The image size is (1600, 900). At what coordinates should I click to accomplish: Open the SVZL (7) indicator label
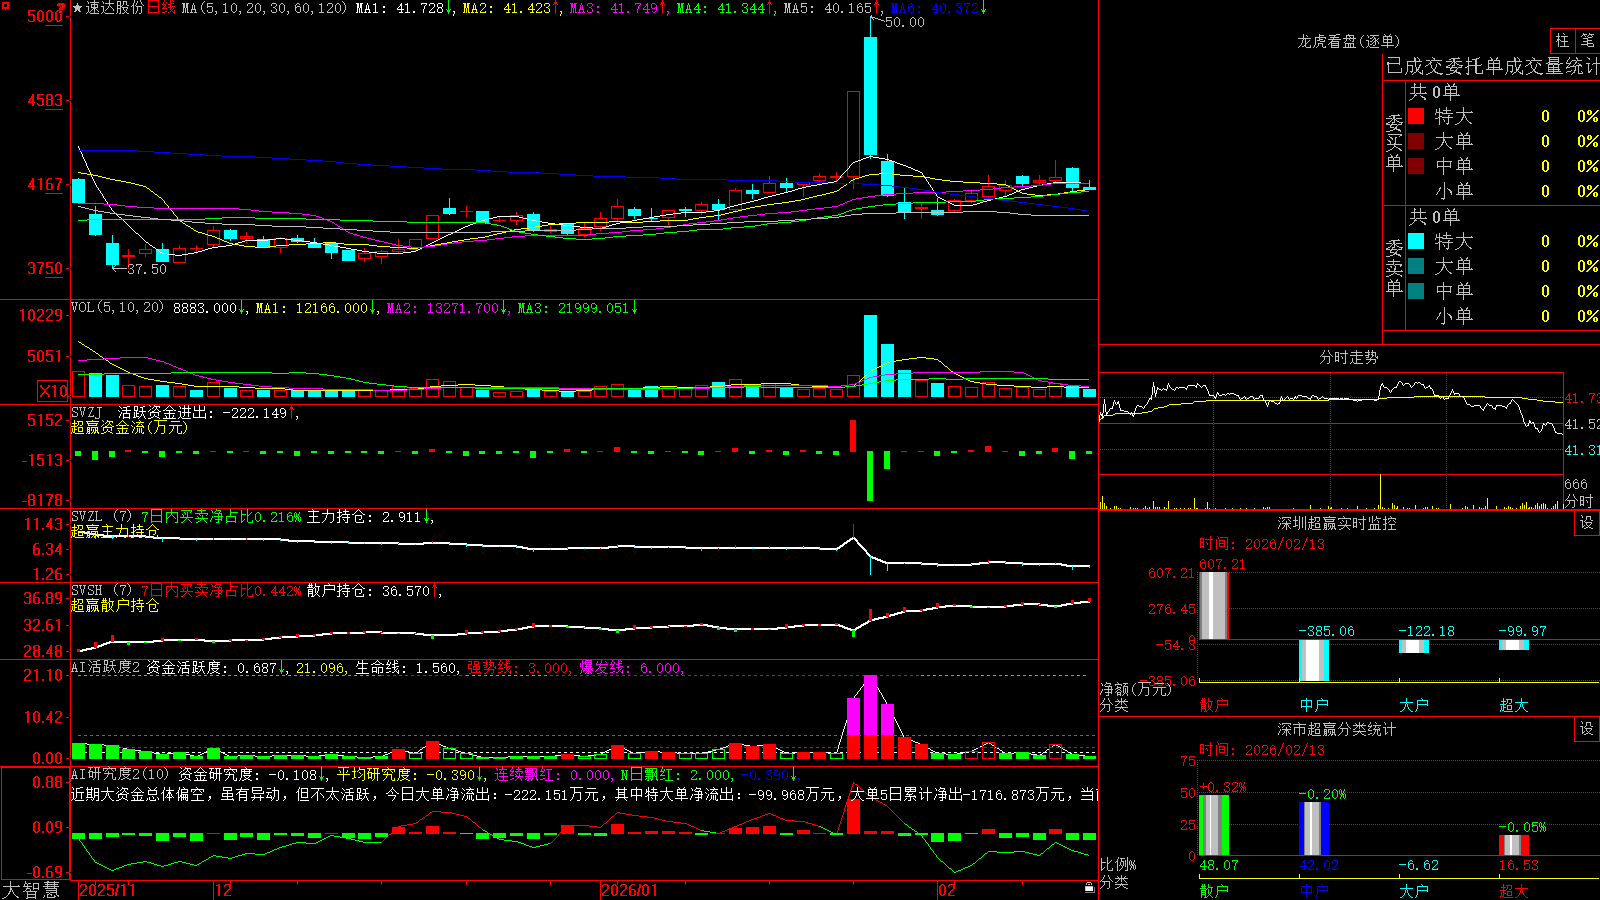pos(101,517)
